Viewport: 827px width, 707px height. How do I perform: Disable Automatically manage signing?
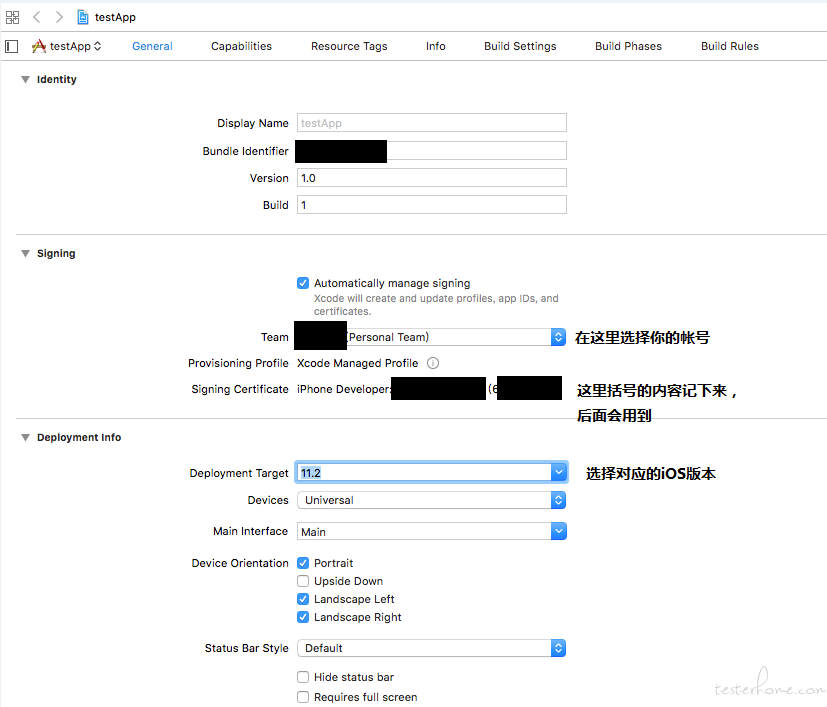pyautogui.click(x=303, y=283)
